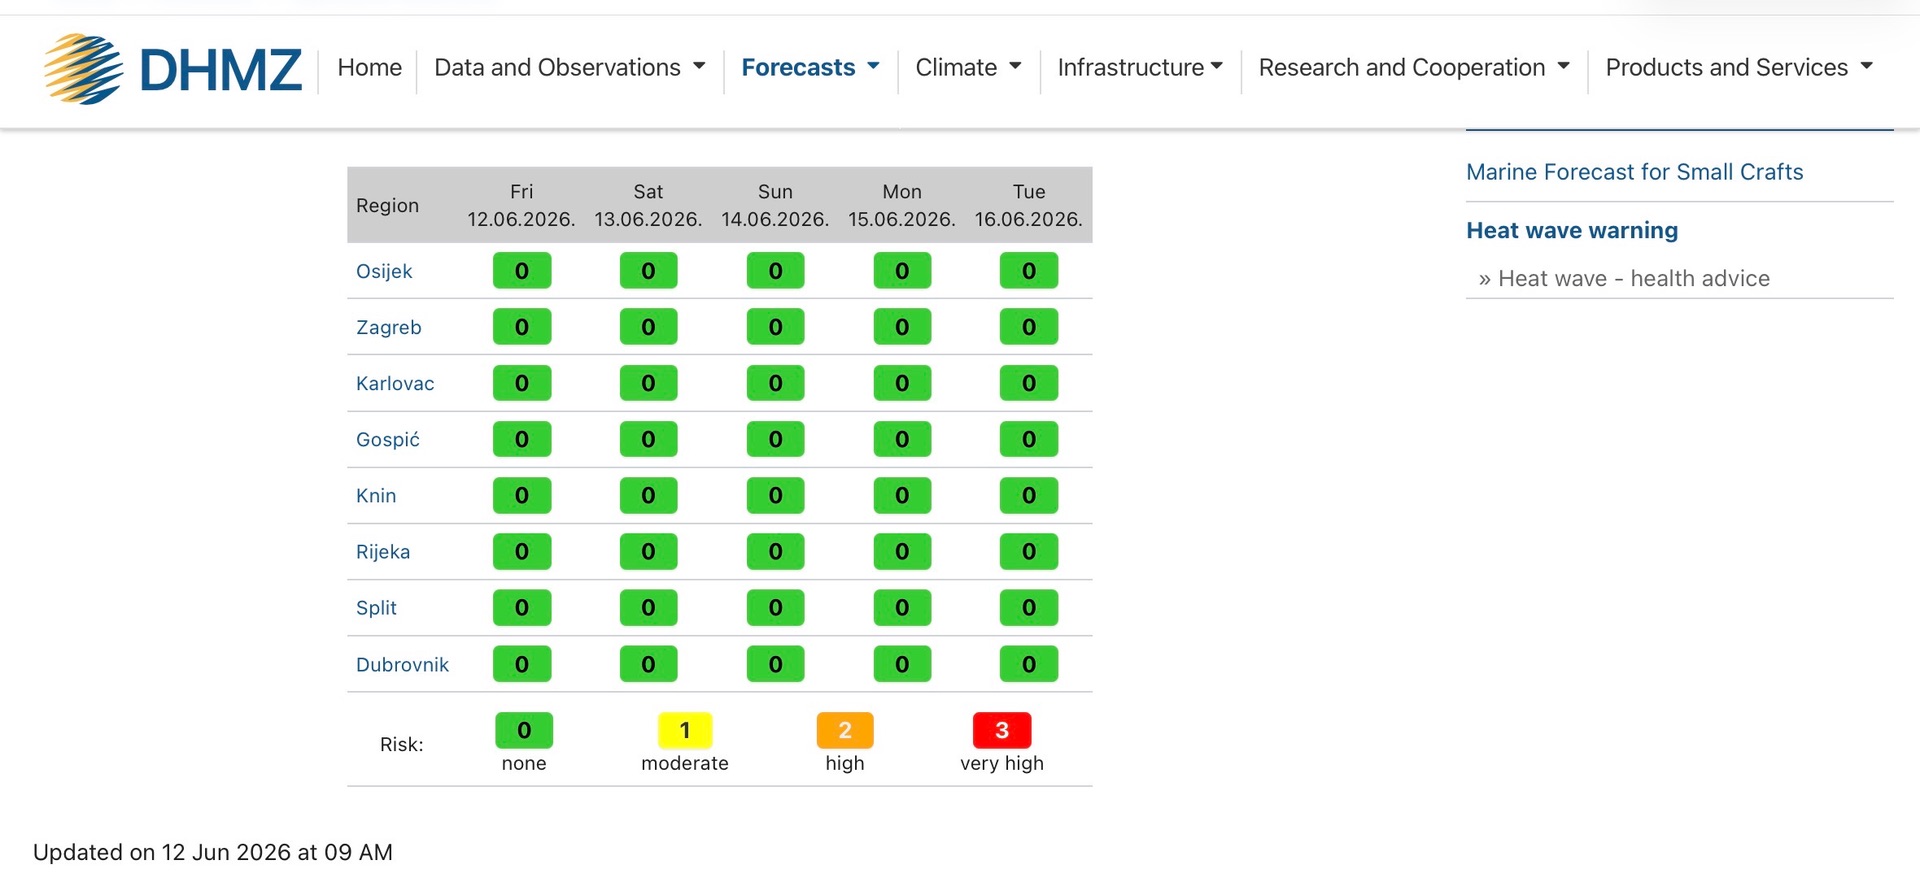The image size is (1920, 882).
Task: Click Zagreb's Saturday risk value badge
Action: pos(648,327)
